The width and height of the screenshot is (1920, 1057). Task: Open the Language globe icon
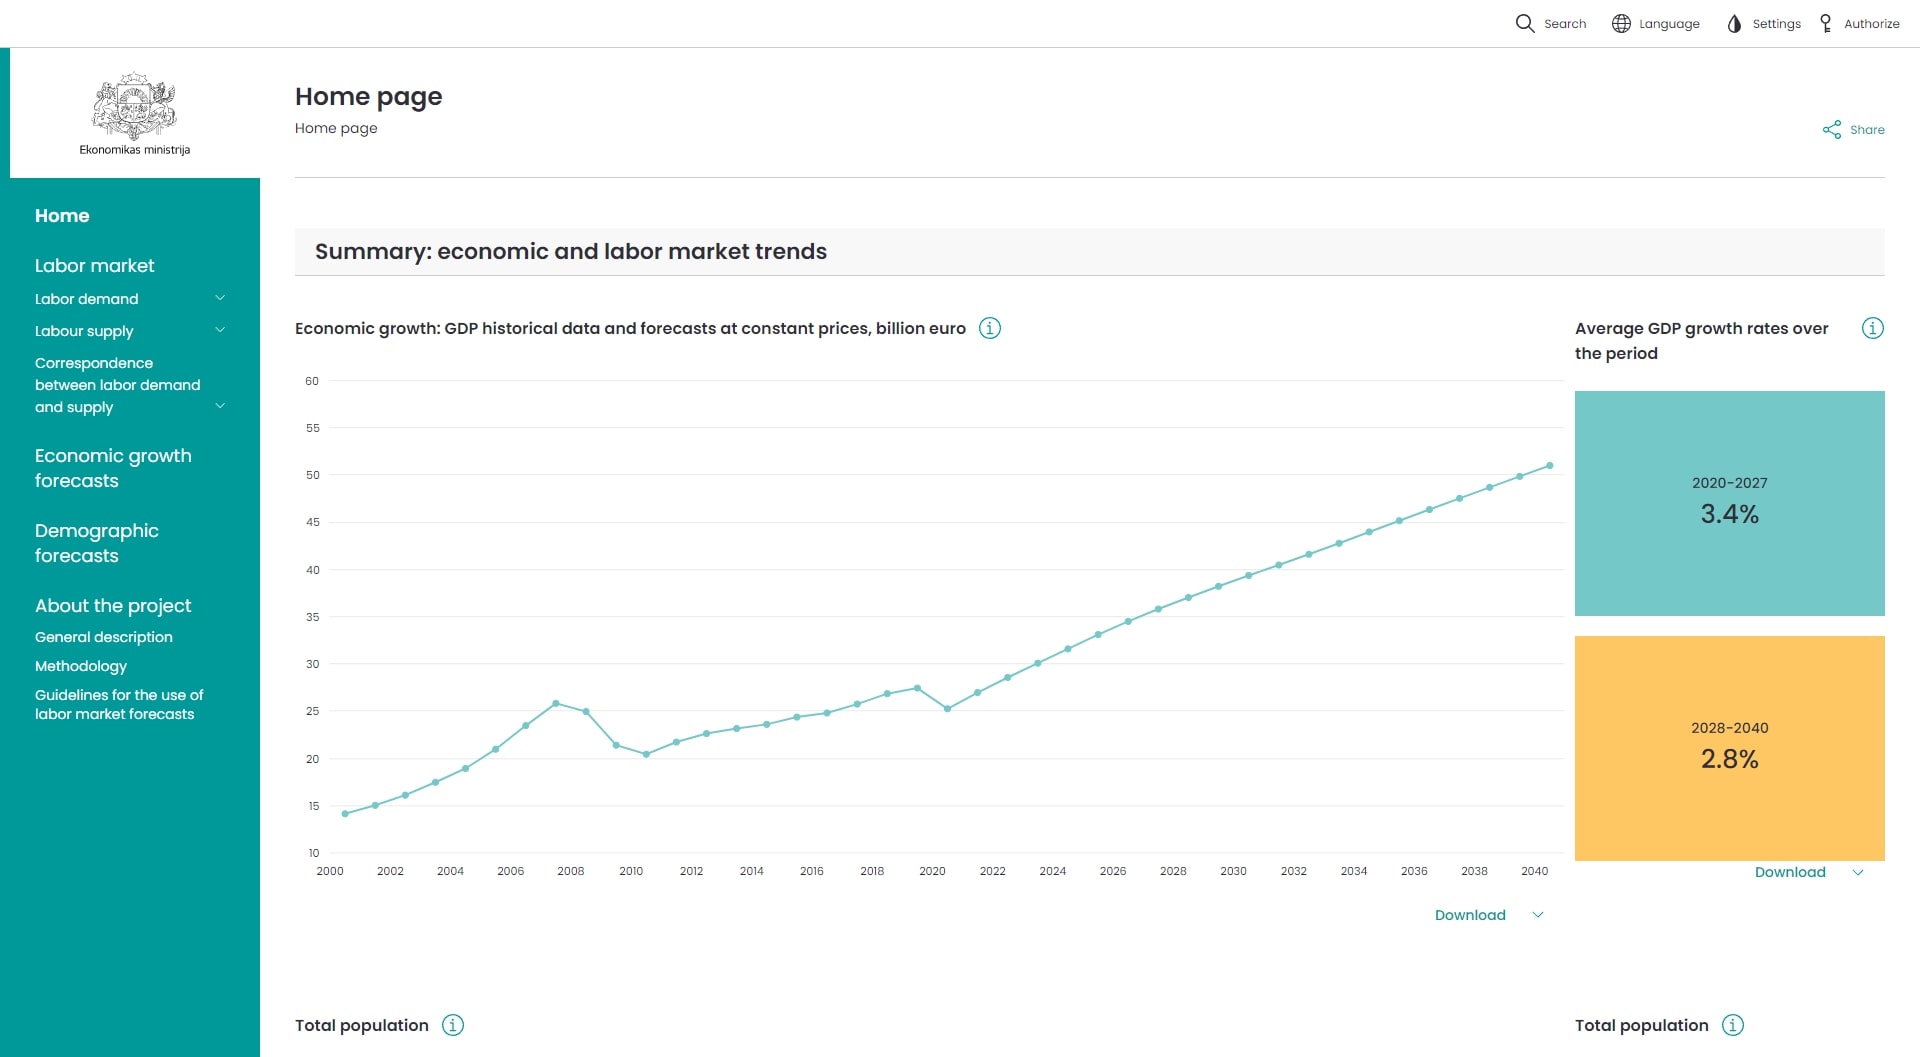click(1621, 23)
